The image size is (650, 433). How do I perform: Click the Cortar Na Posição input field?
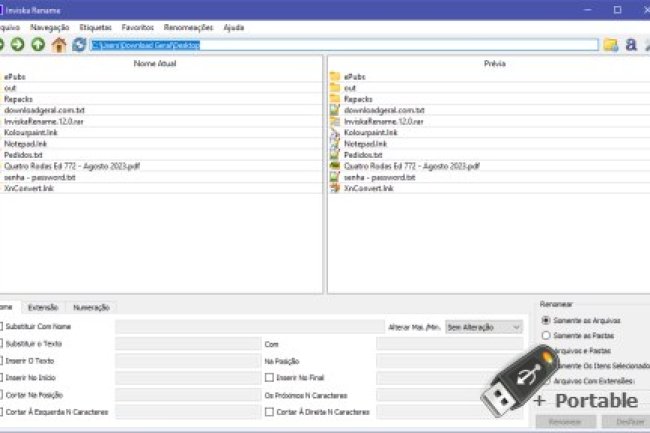[x=188, y=395]
